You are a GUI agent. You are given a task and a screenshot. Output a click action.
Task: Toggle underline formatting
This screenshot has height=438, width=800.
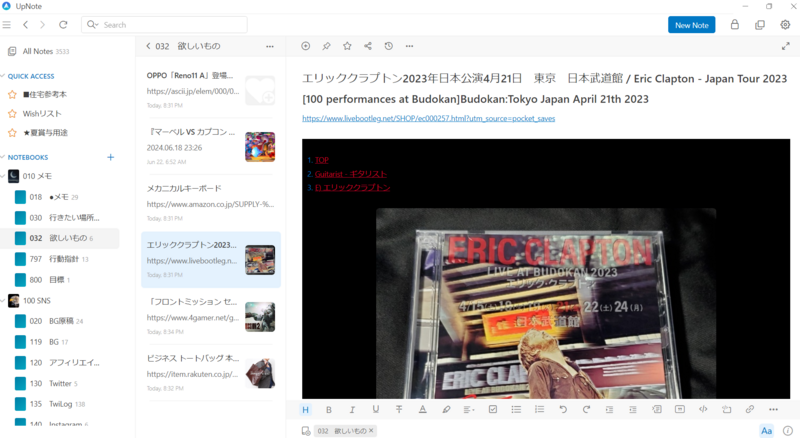click(x=376, y=409)
